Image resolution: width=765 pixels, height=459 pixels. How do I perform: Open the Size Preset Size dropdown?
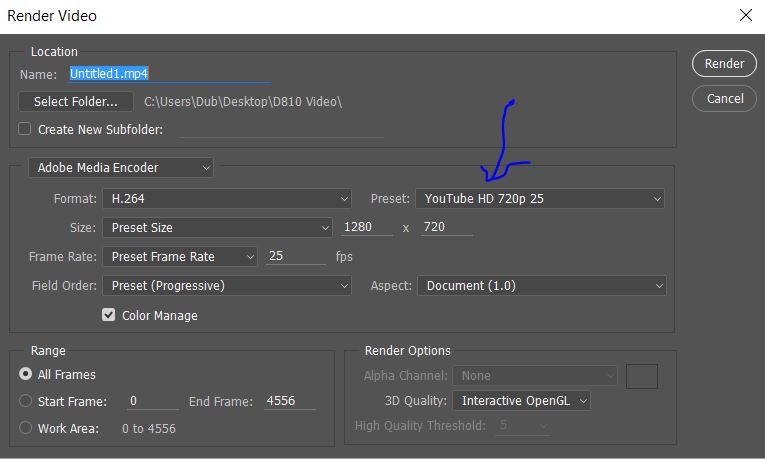click(x=218, y=227)
